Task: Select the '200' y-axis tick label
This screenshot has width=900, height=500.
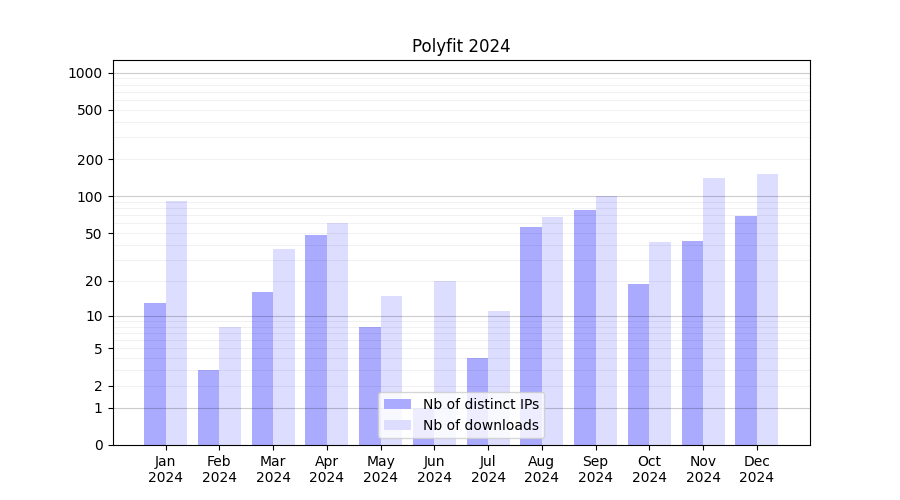Action: pos(91,160)
